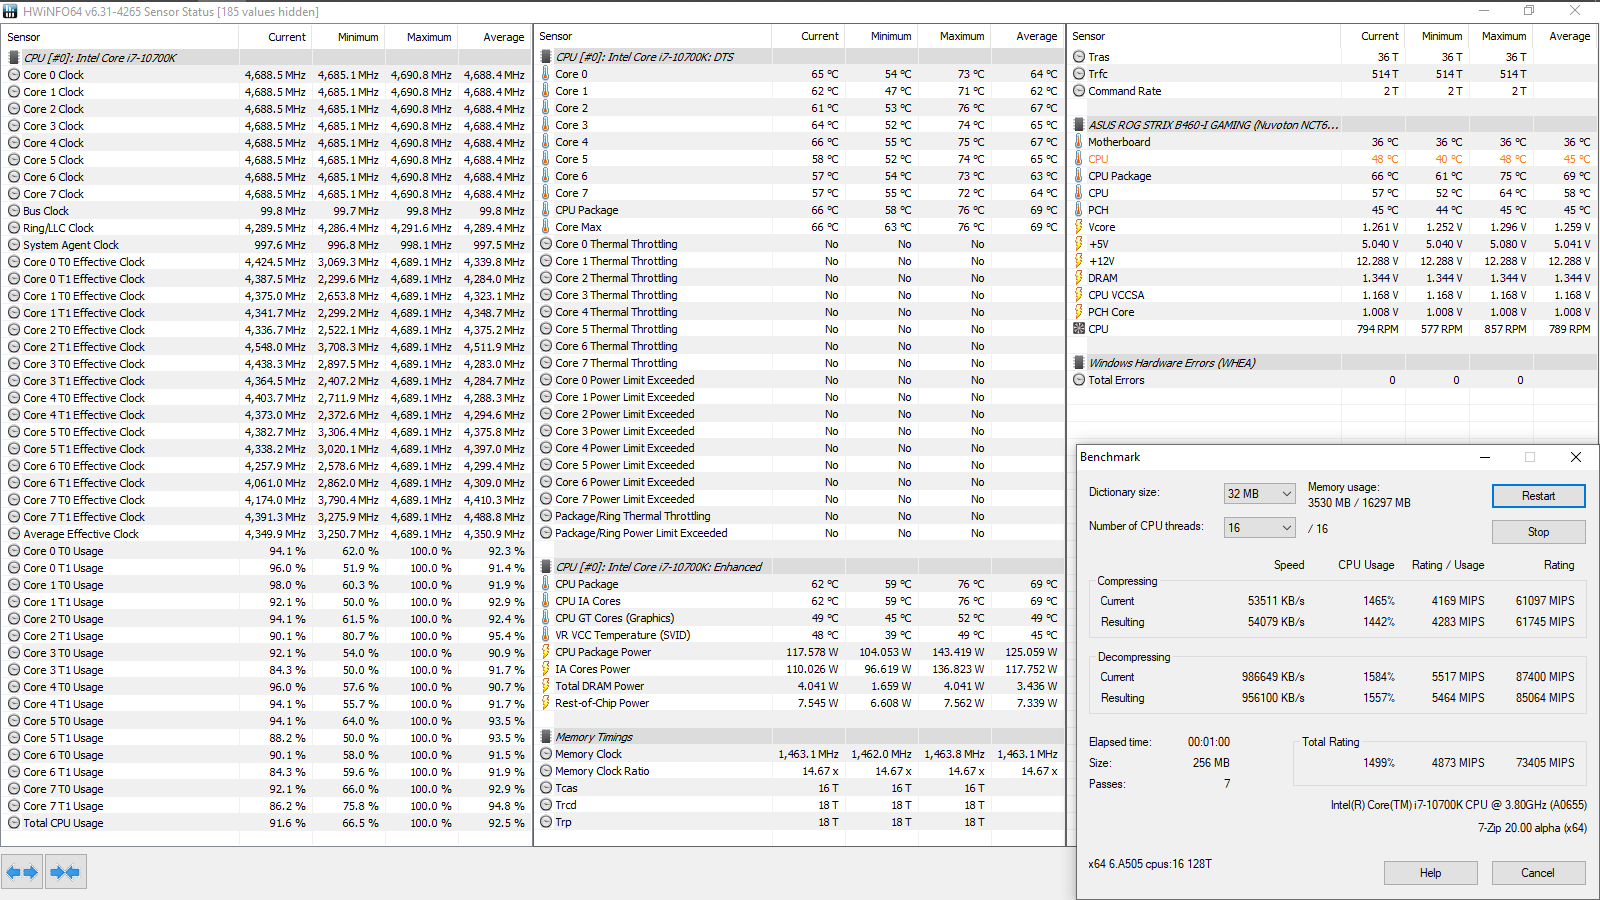Open the Dictionary size dropdown
This screenshot has width=1600, height=900.
coord(1260,494)
